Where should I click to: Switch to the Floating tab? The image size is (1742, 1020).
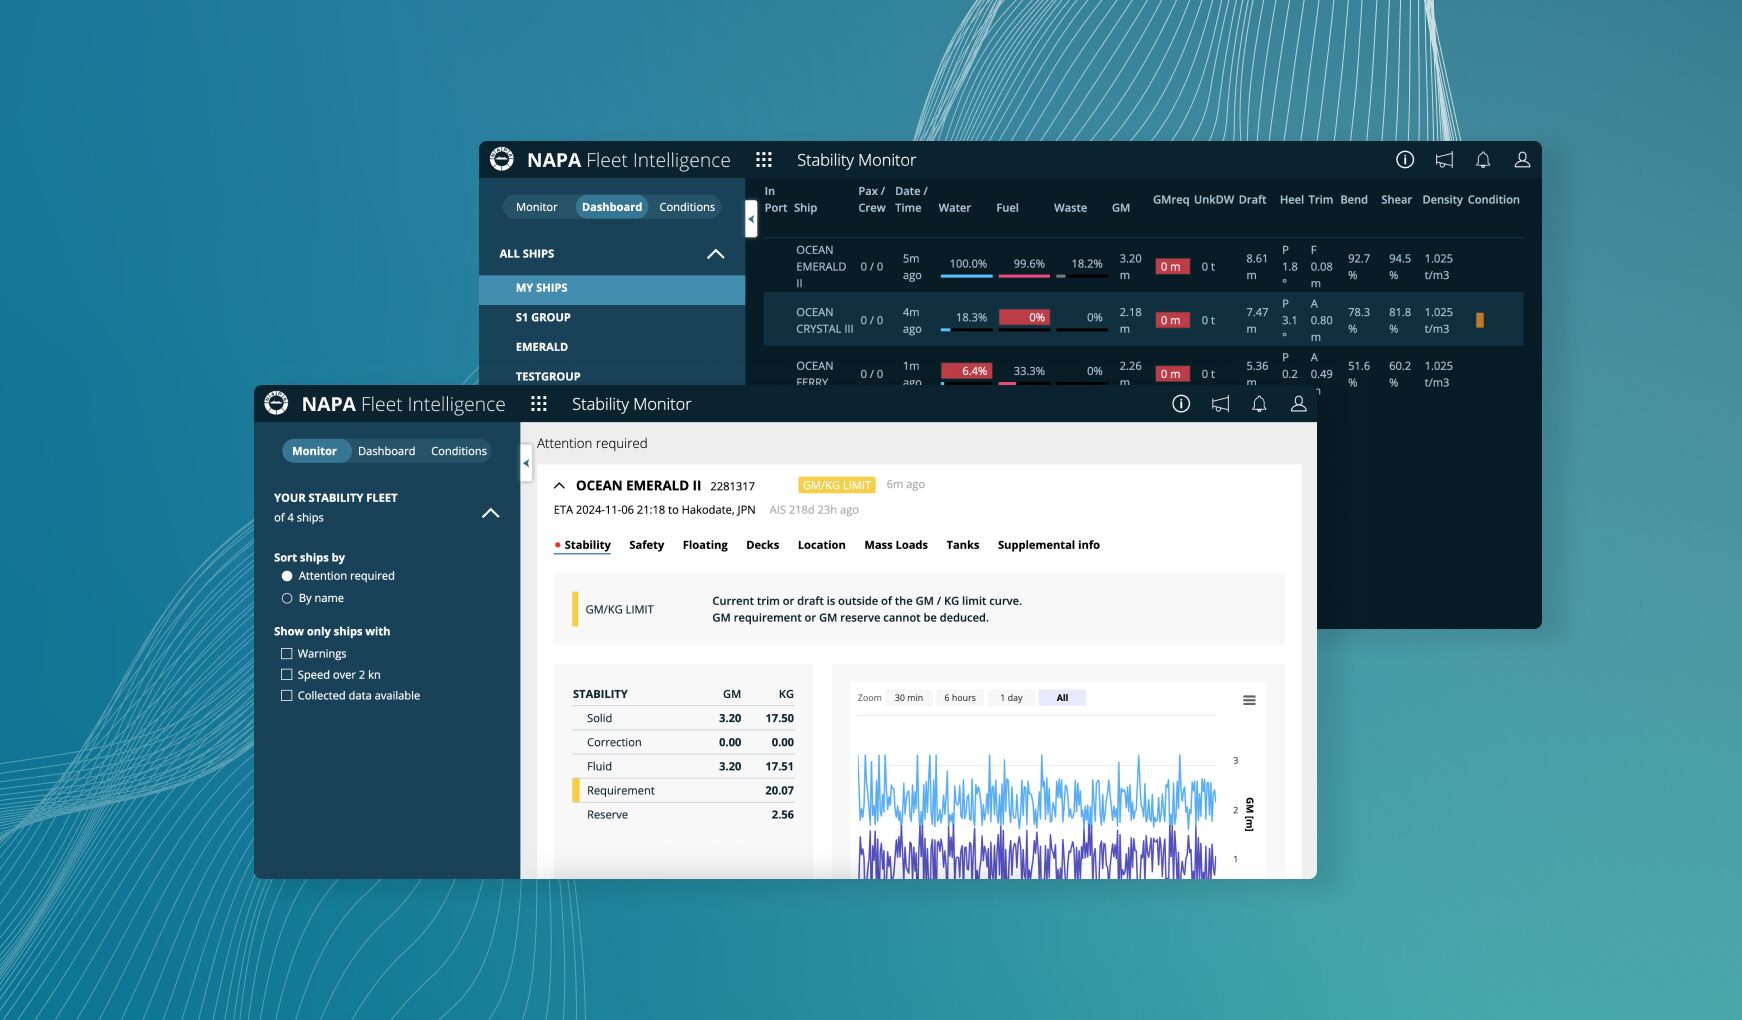pos(705,545)
